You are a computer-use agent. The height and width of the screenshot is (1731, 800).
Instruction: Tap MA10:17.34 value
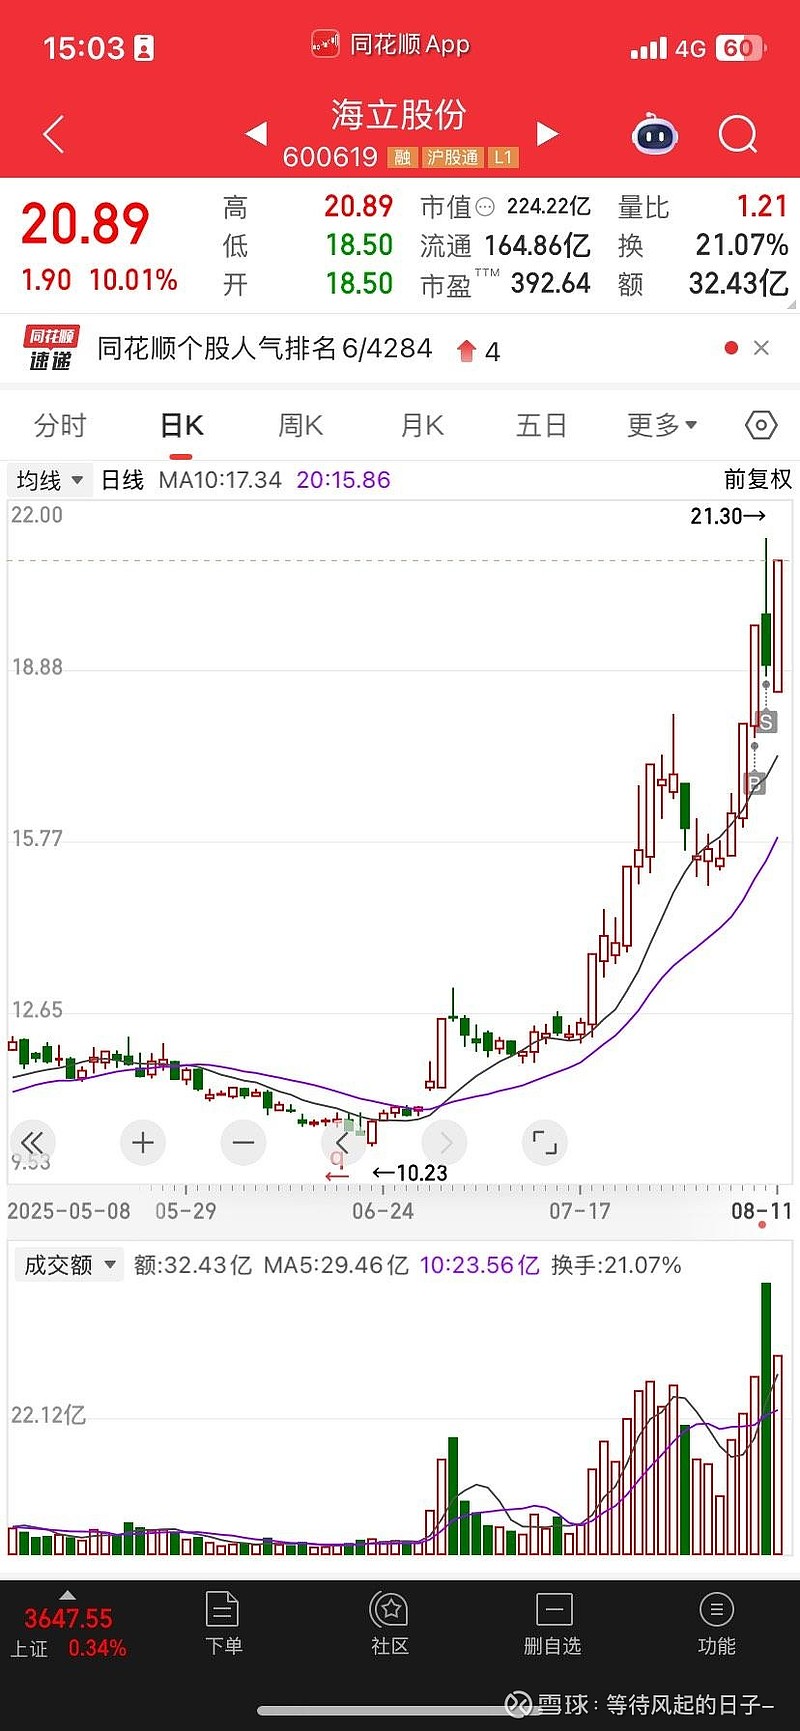tap(220, 480)
